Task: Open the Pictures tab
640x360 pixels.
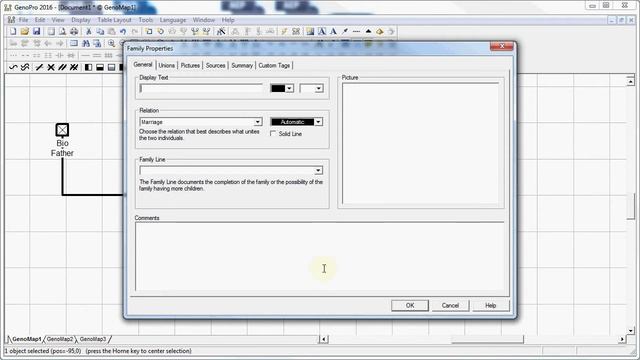Action: pos(190,65)
